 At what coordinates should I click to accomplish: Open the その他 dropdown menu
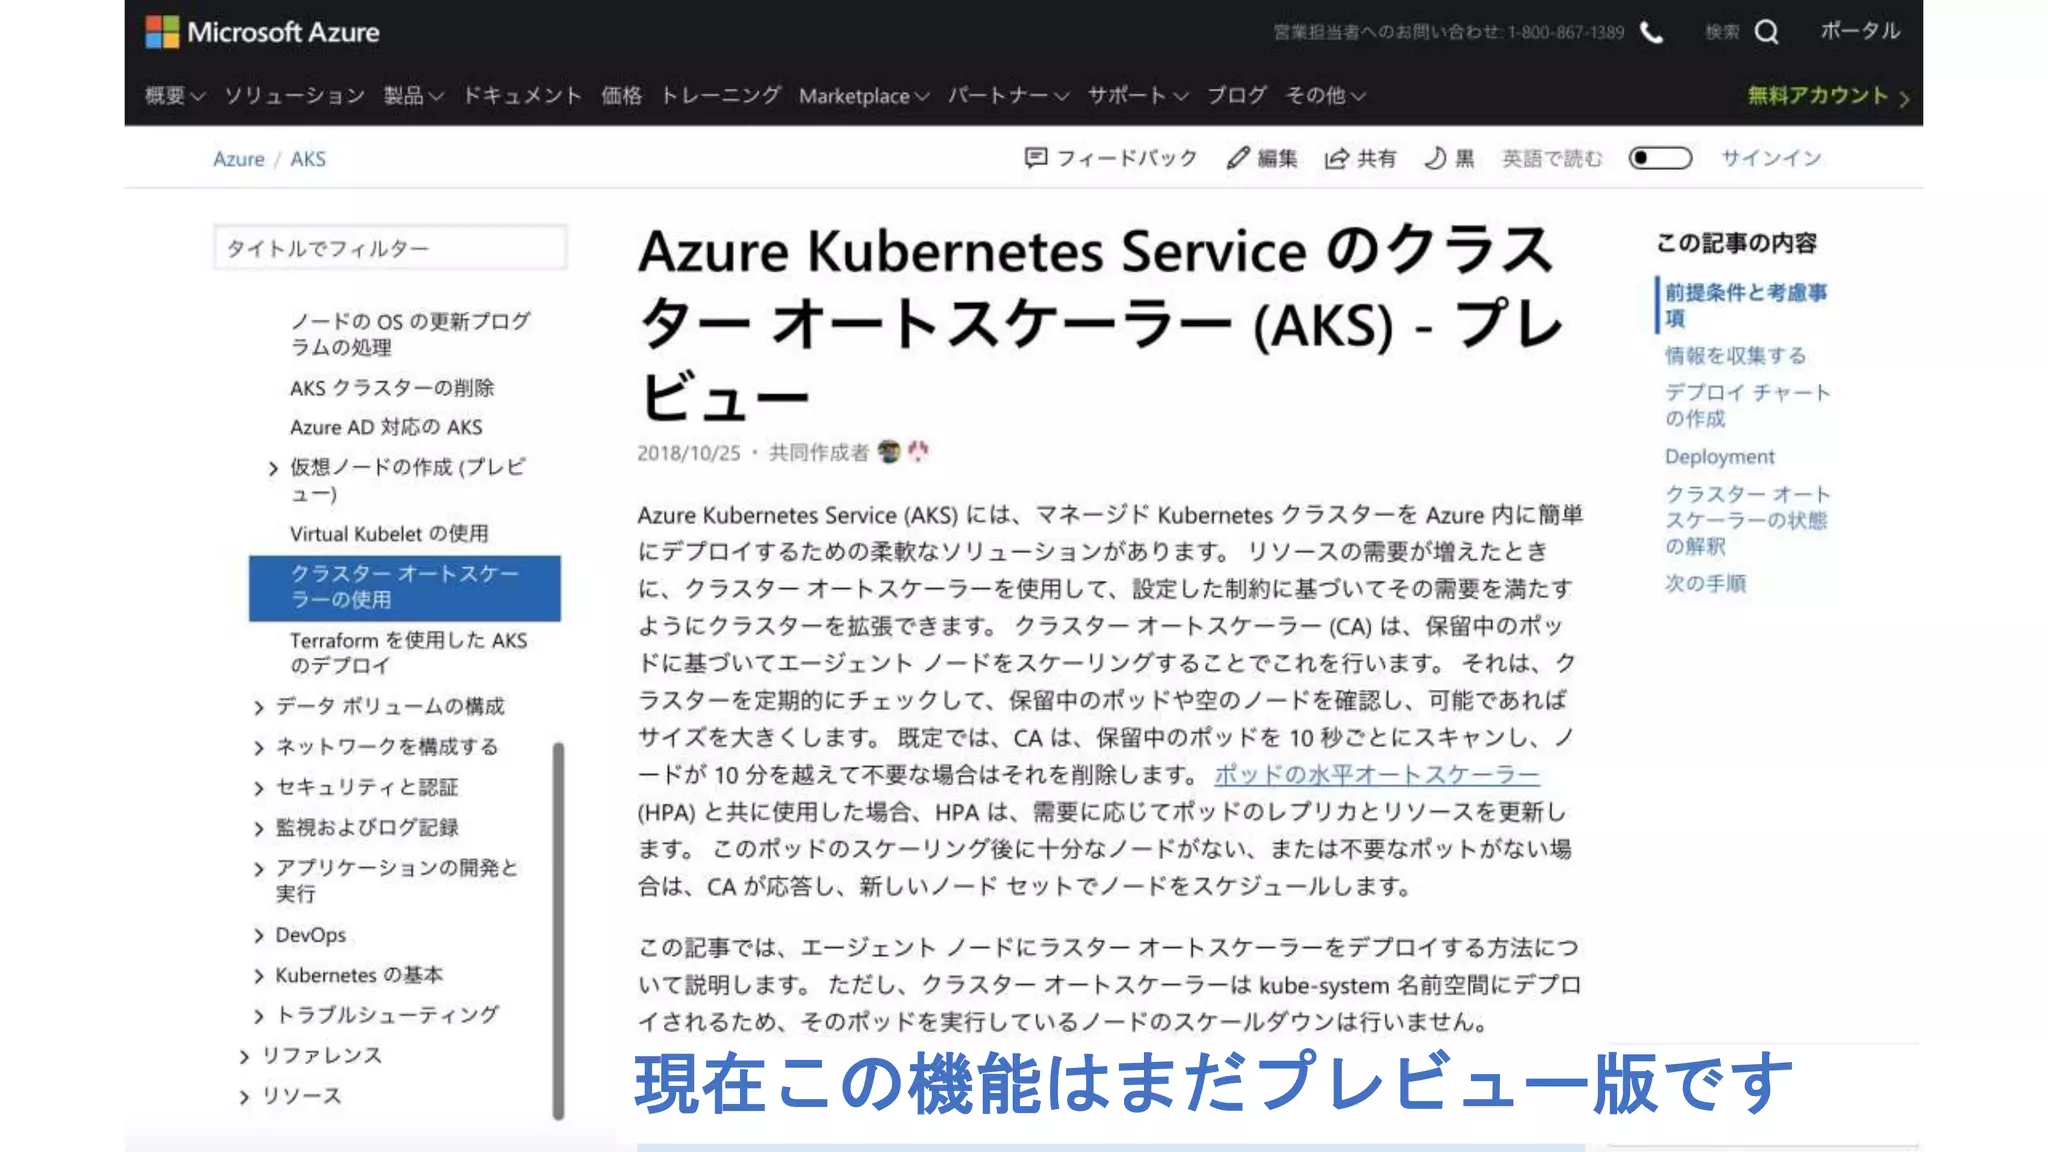(x=1325, y=95)
